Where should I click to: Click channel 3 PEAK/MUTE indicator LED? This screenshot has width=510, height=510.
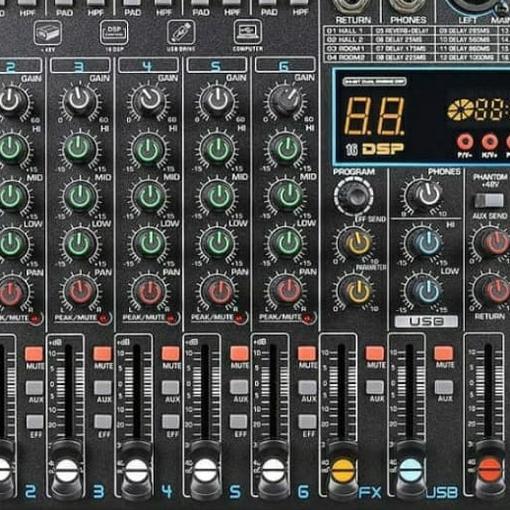click(104, 318)
